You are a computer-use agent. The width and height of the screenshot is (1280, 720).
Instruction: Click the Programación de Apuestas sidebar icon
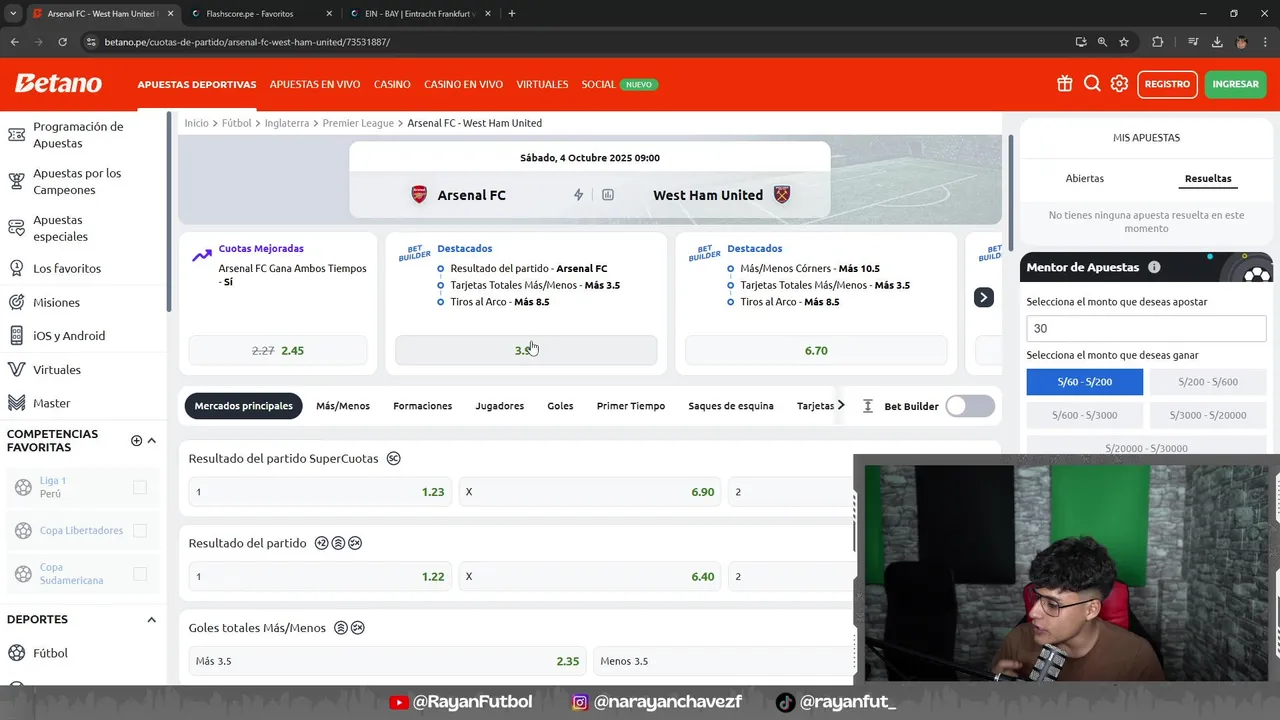(x=16, y=134)
